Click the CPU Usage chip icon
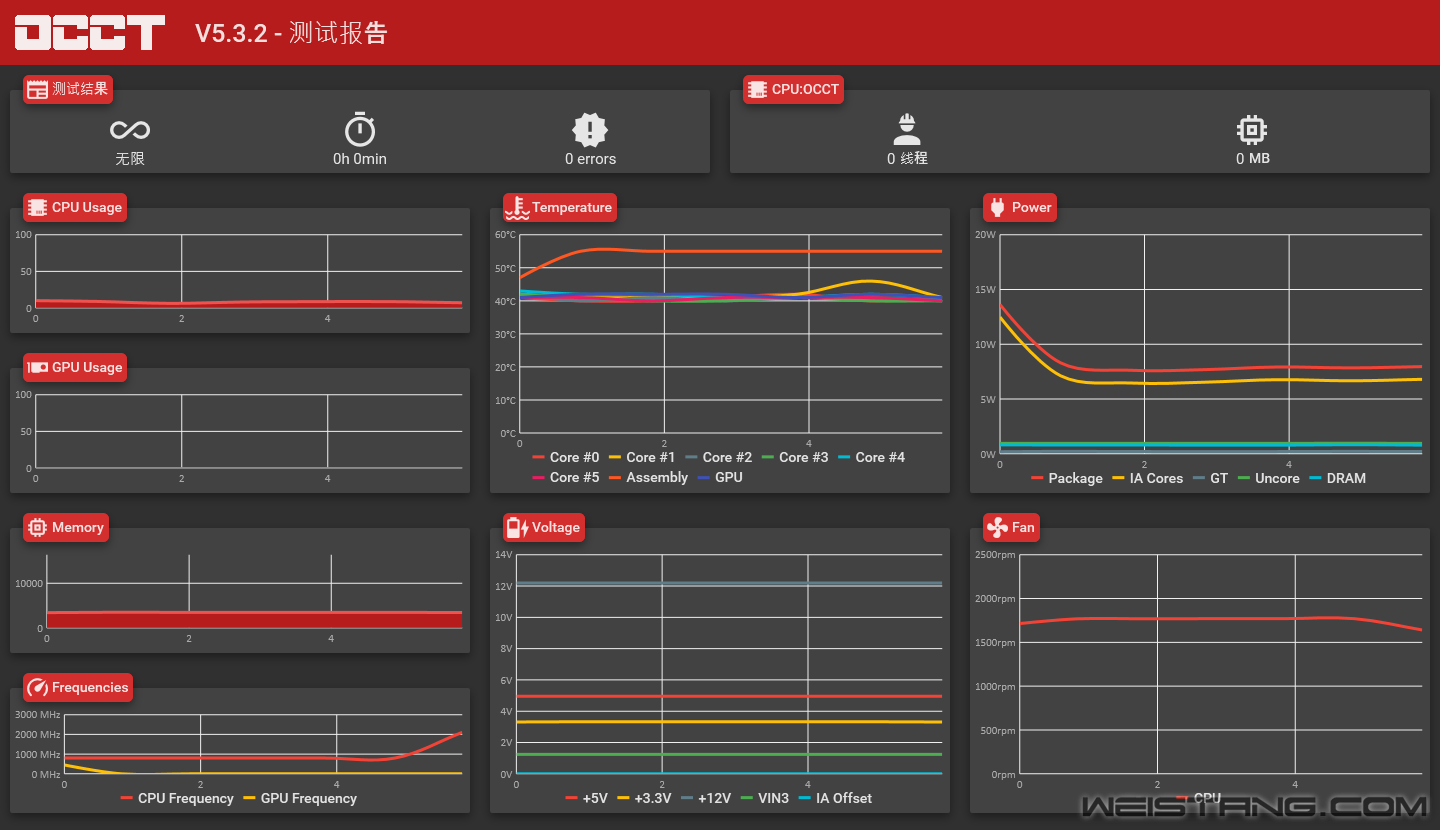This screenshot has width=1440, height=830. point(37,207)
